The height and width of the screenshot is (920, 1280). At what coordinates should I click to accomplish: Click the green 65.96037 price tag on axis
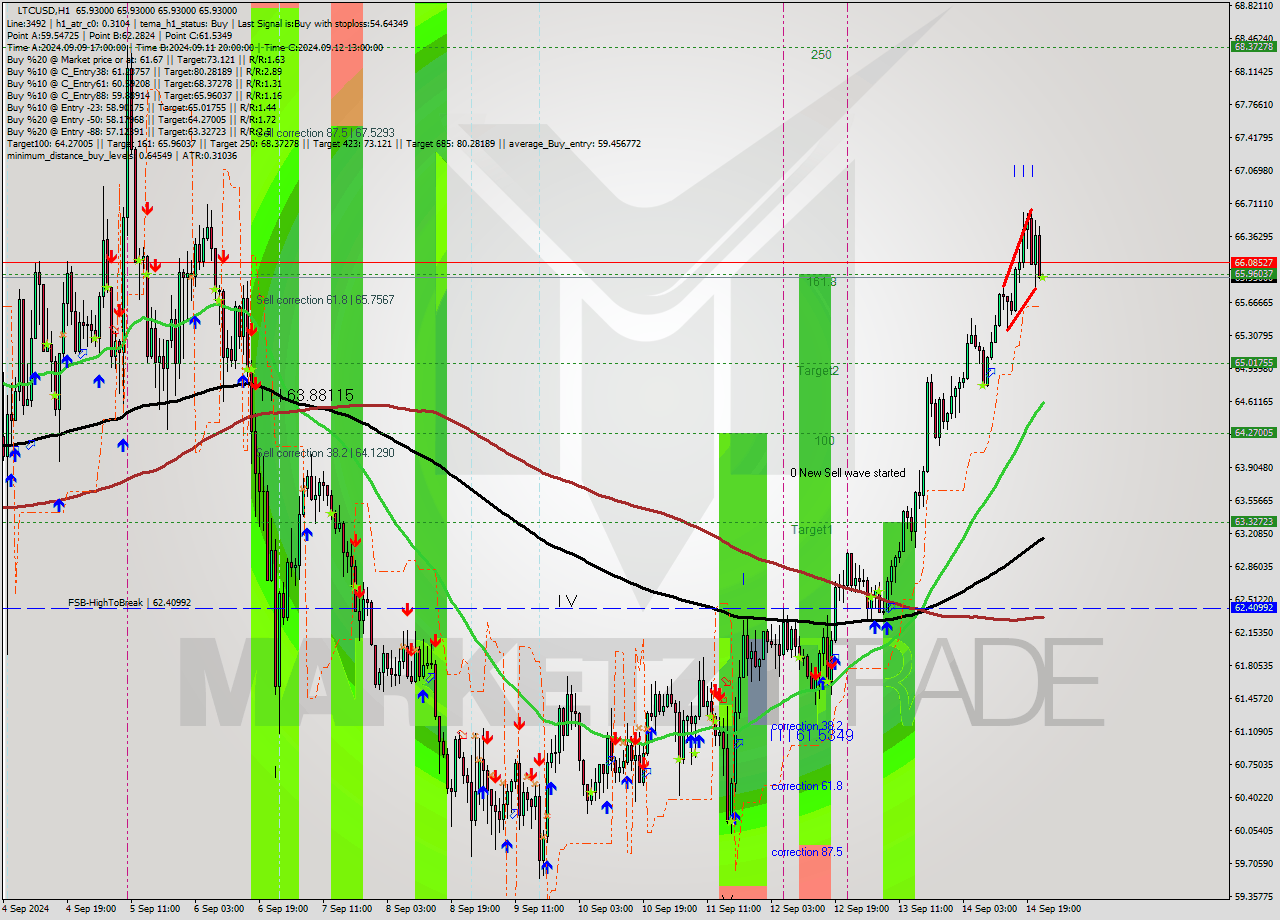point(1254,274)
